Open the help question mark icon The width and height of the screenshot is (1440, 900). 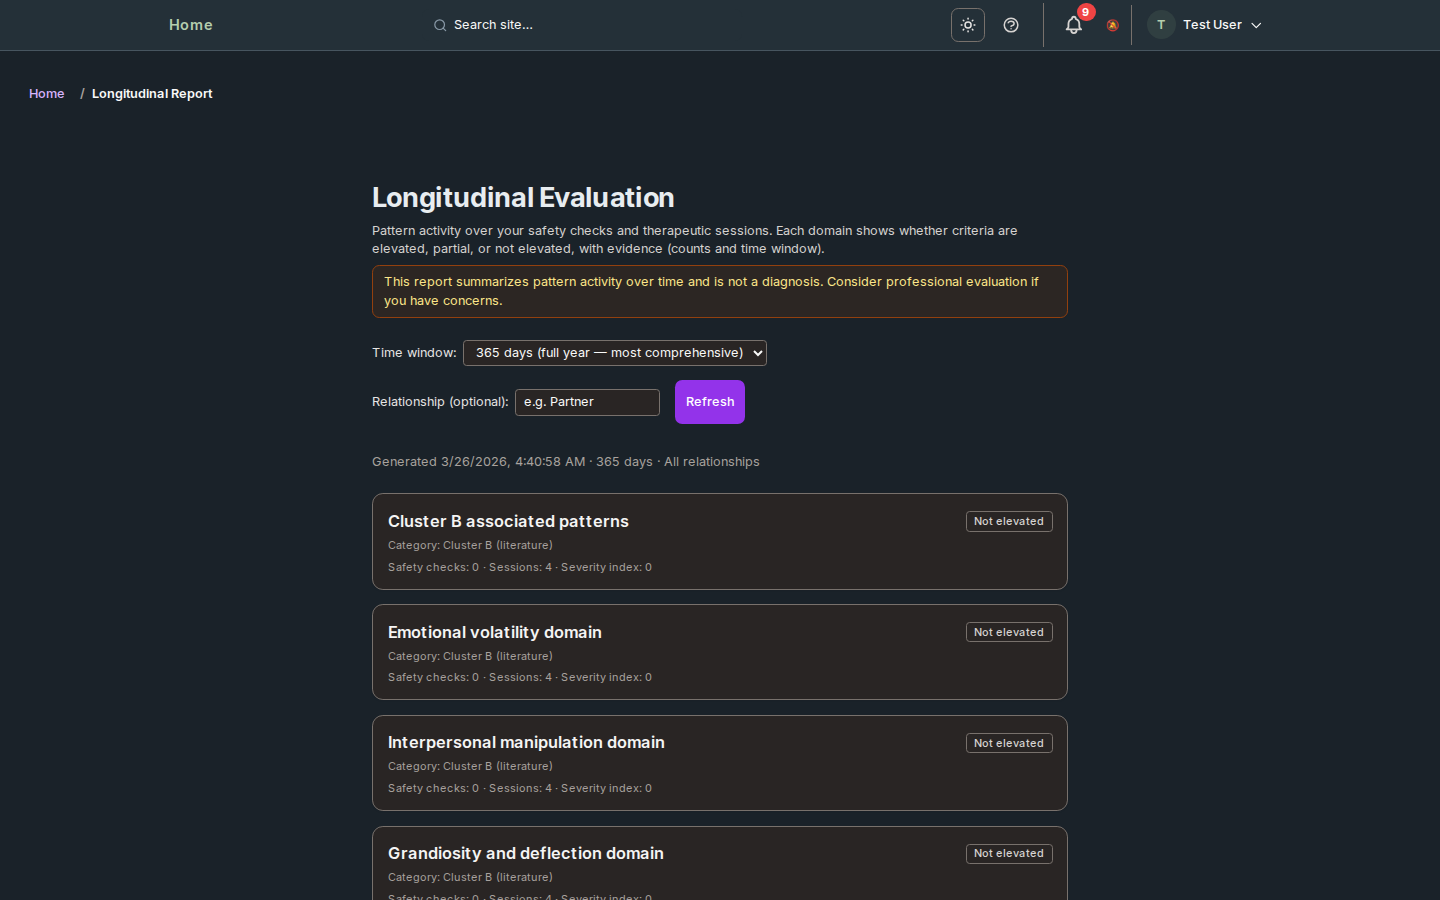click(1010, 25)
